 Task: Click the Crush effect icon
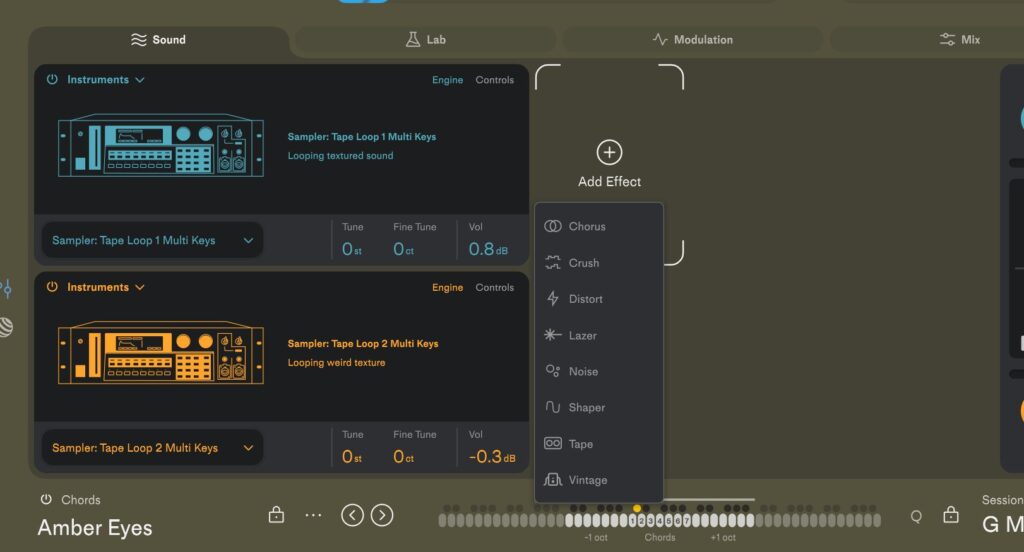[552, 263]
